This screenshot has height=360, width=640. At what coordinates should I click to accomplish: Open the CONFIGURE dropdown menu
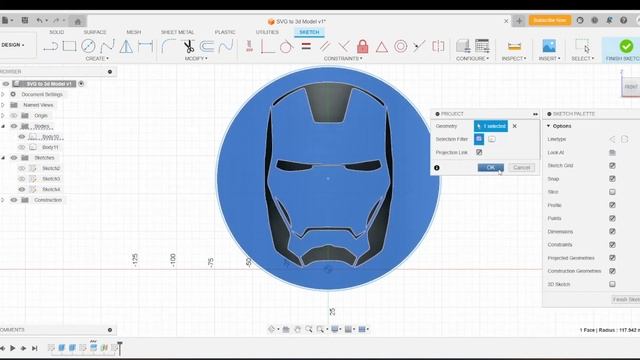coord(472,59)
